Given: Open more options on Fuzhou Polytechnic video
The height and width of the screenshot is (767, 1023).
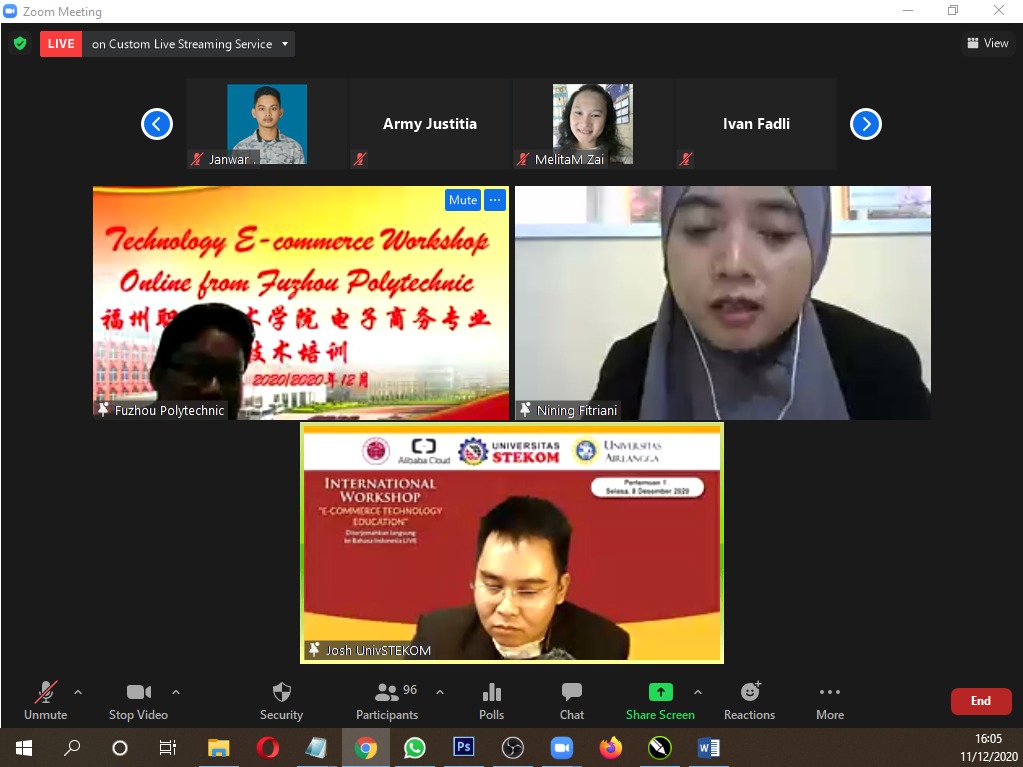Looking at the screenshot, I should pos(495,200).
